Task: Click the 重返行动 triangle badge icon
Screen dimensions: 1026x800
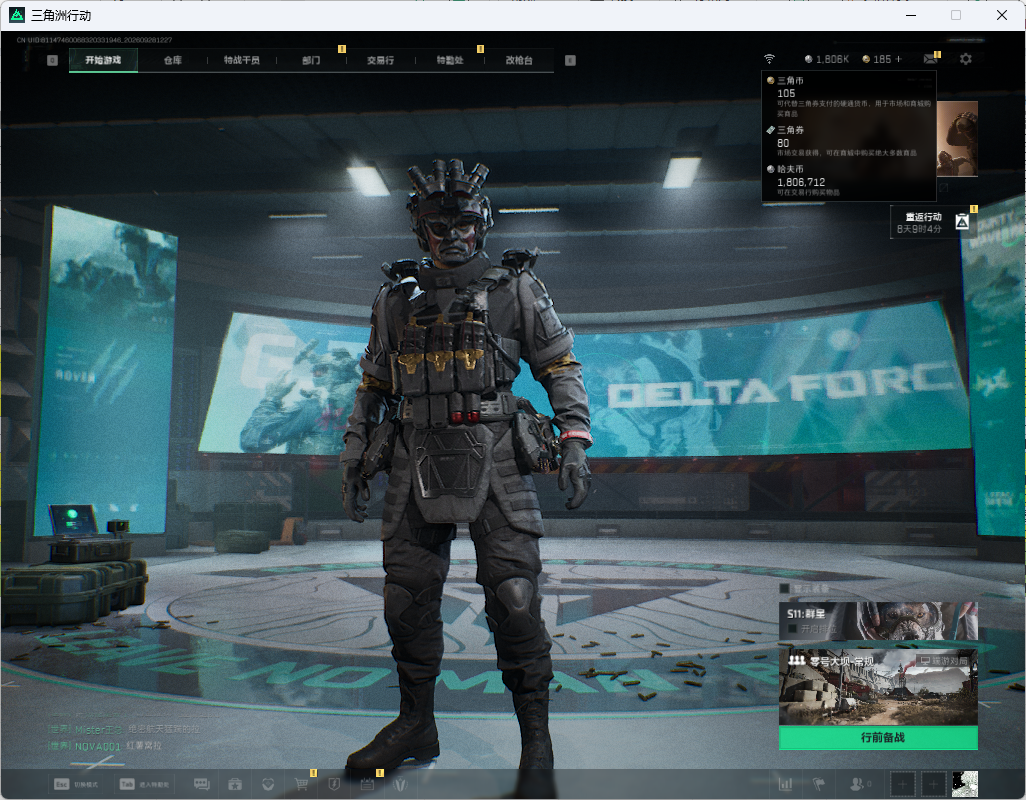Action: [x=962, y=222]
